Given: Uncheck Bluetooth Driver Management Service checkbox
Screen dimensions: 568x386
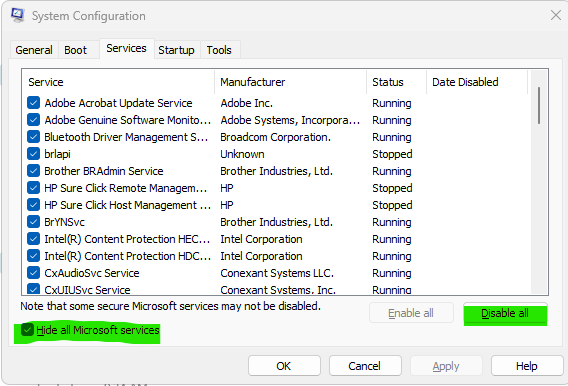Looking at the screenshot, I should [x=33, y=137].
